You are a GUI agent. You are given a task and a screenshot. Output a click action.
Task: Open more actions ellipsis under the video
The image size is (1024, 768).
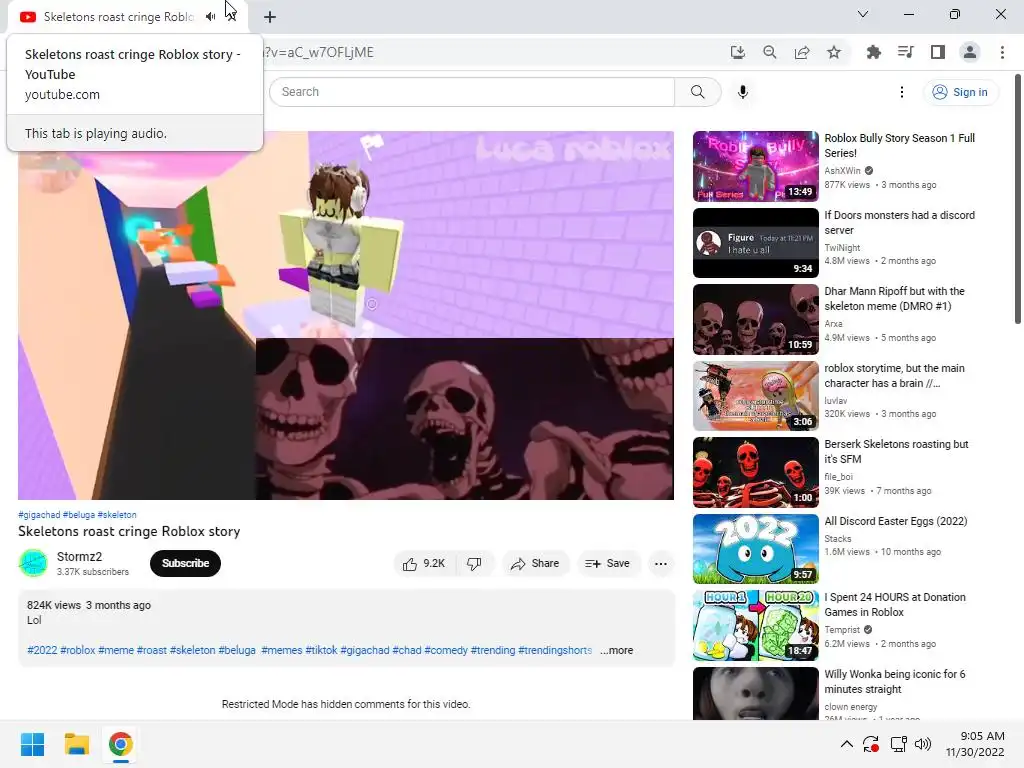(x=661, y=564)
